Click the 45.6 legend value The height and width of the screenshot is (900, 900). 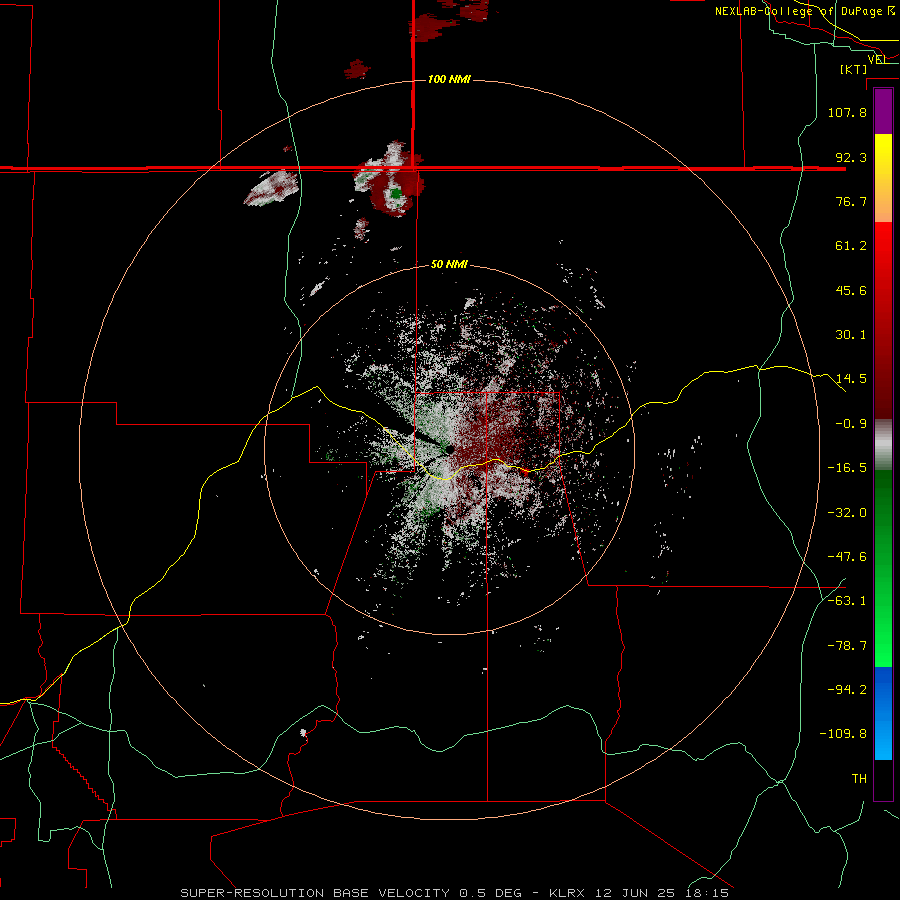pyautogui.click(x=851, y=290)
